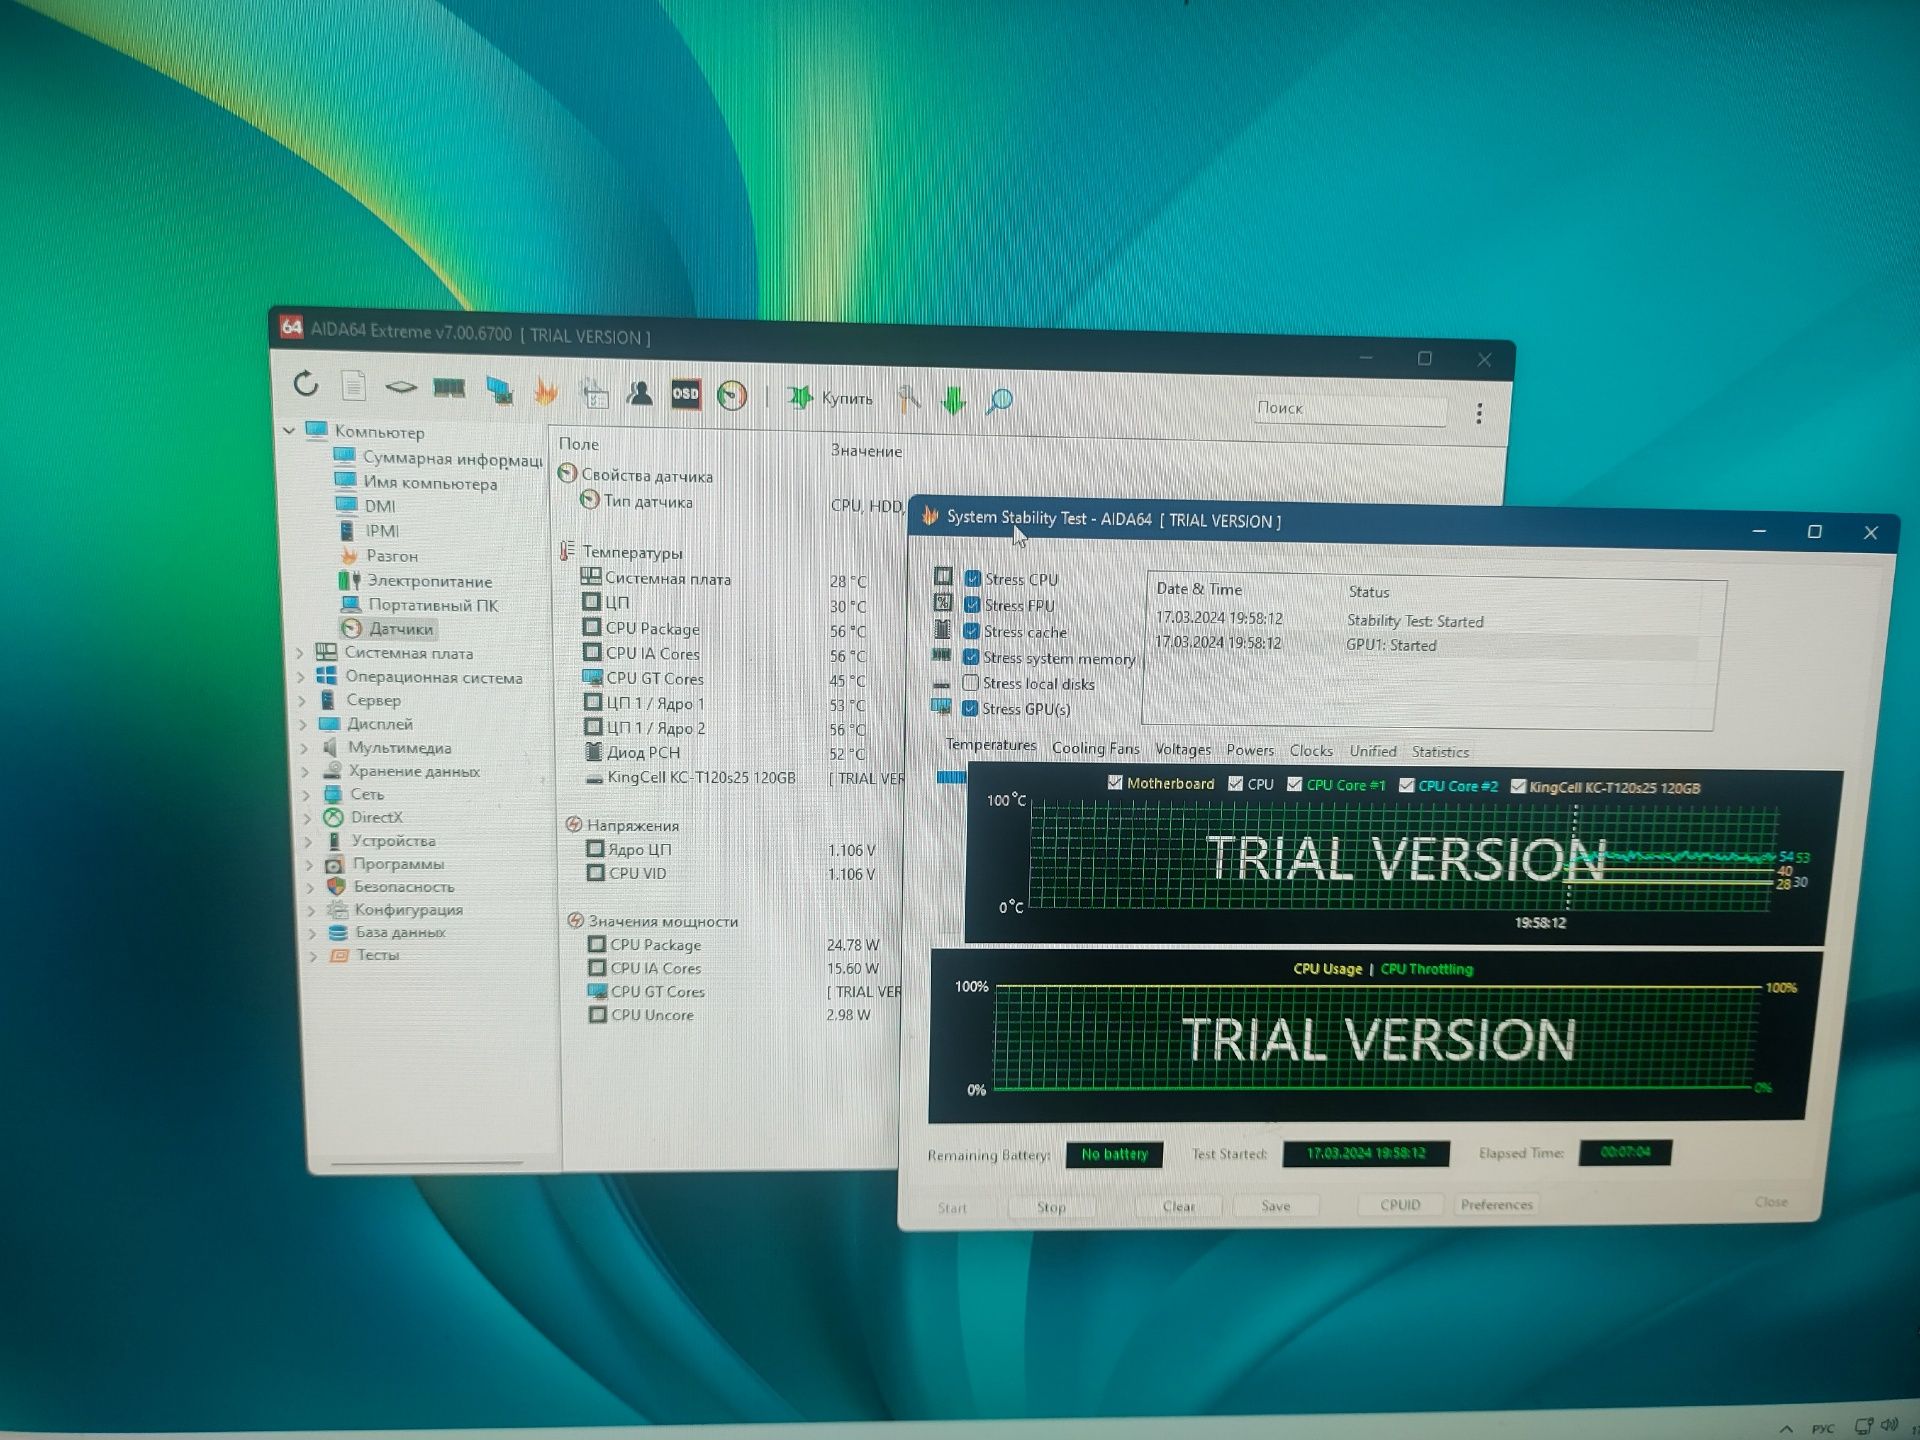The height and width of the screenshot is (1440, 1920).
Task: Expand the Хранение данных tree node
Action: (x=304, y=771)
